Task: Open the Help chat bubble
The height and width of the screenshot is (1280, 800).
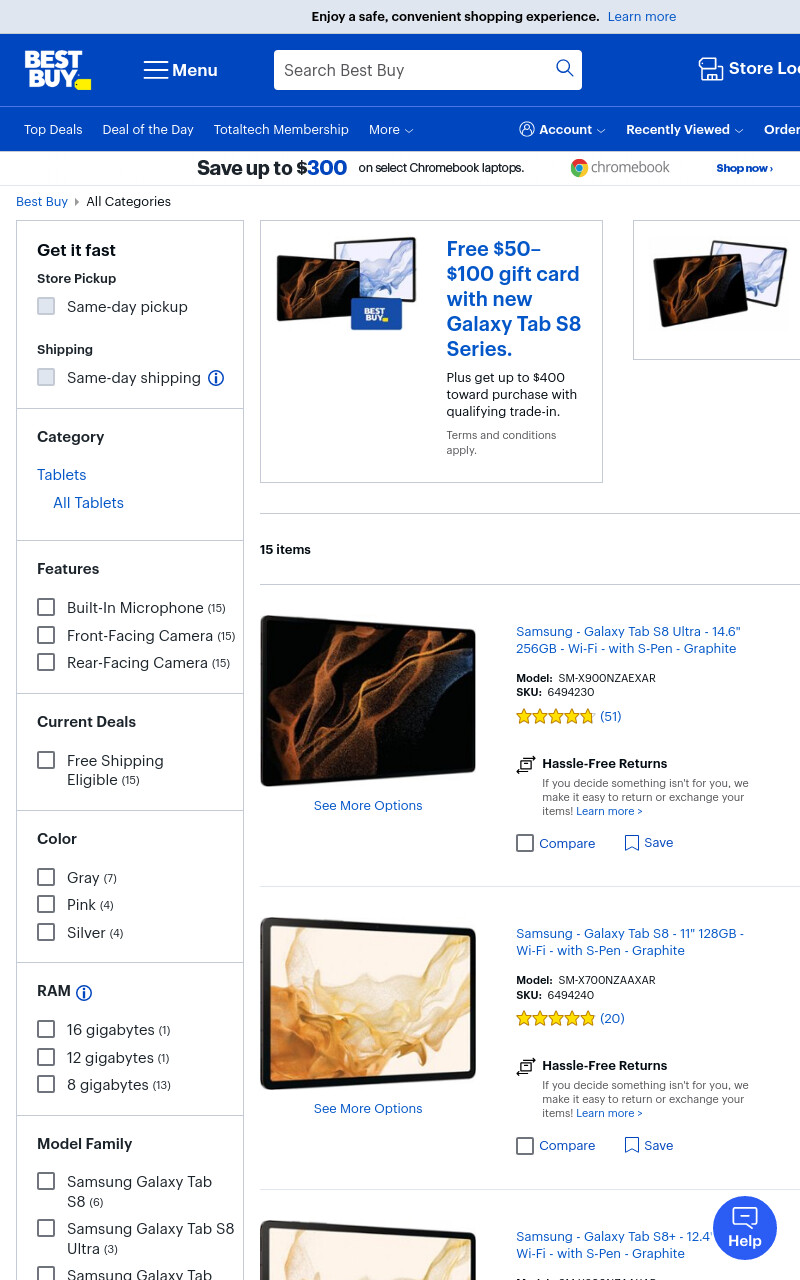Action: coord(745,1228)
